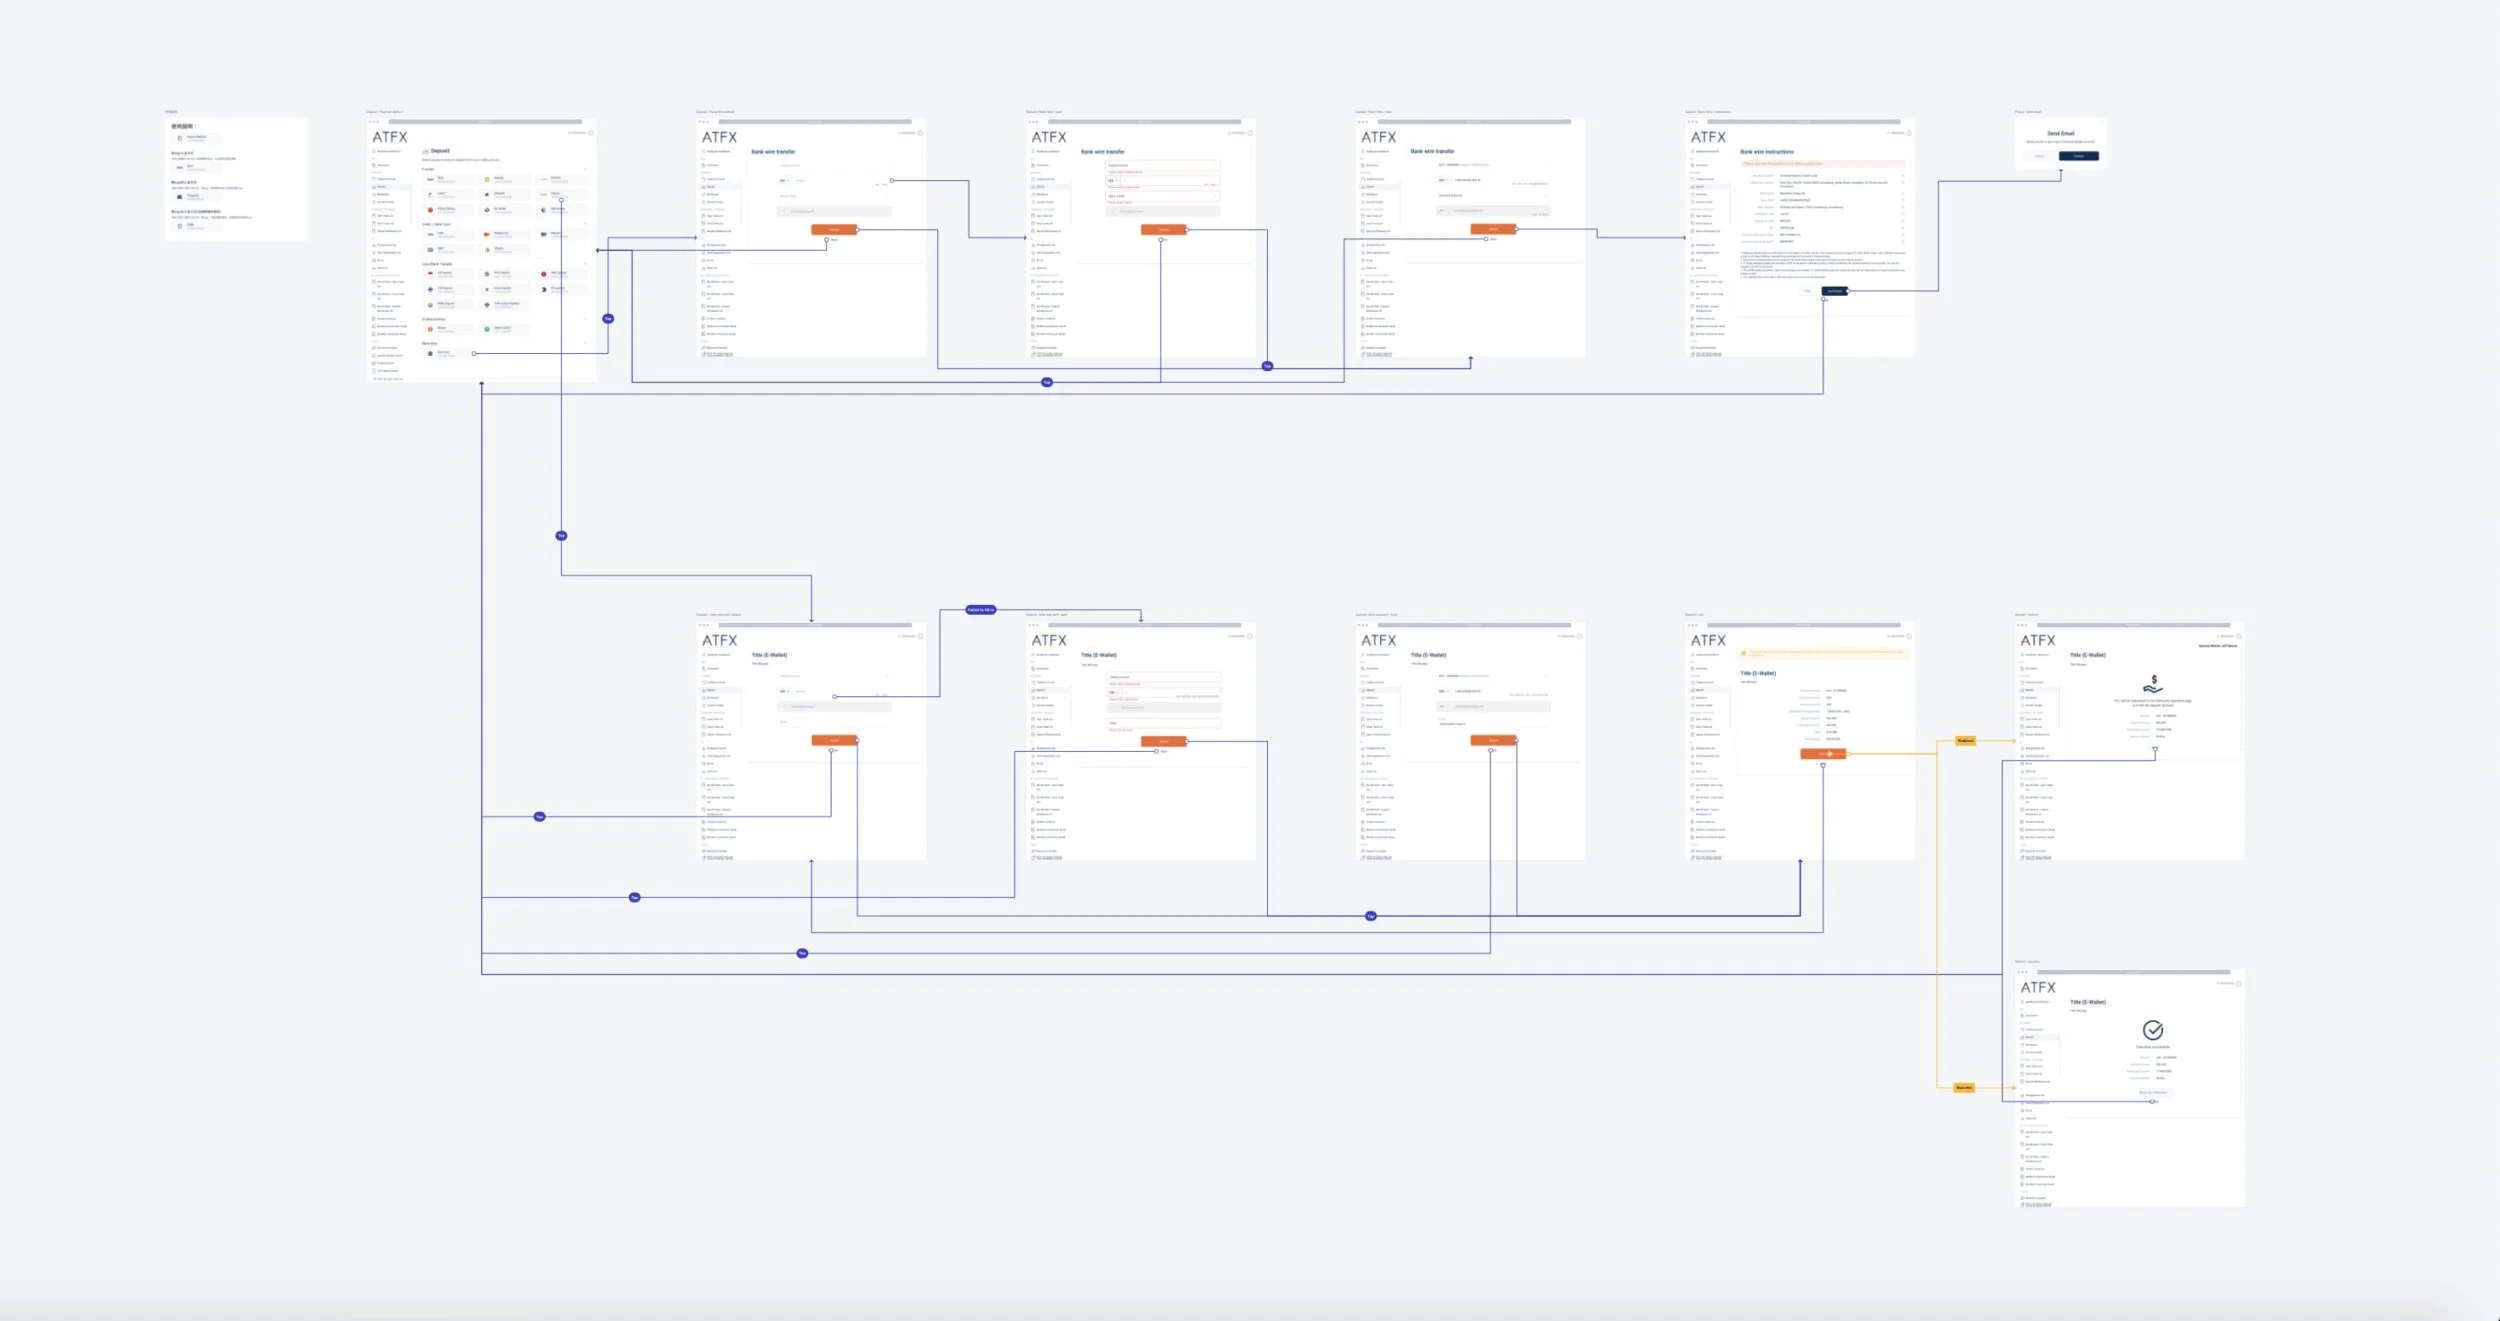Click the yellow Redirect connector label

tap(1965, 741)
